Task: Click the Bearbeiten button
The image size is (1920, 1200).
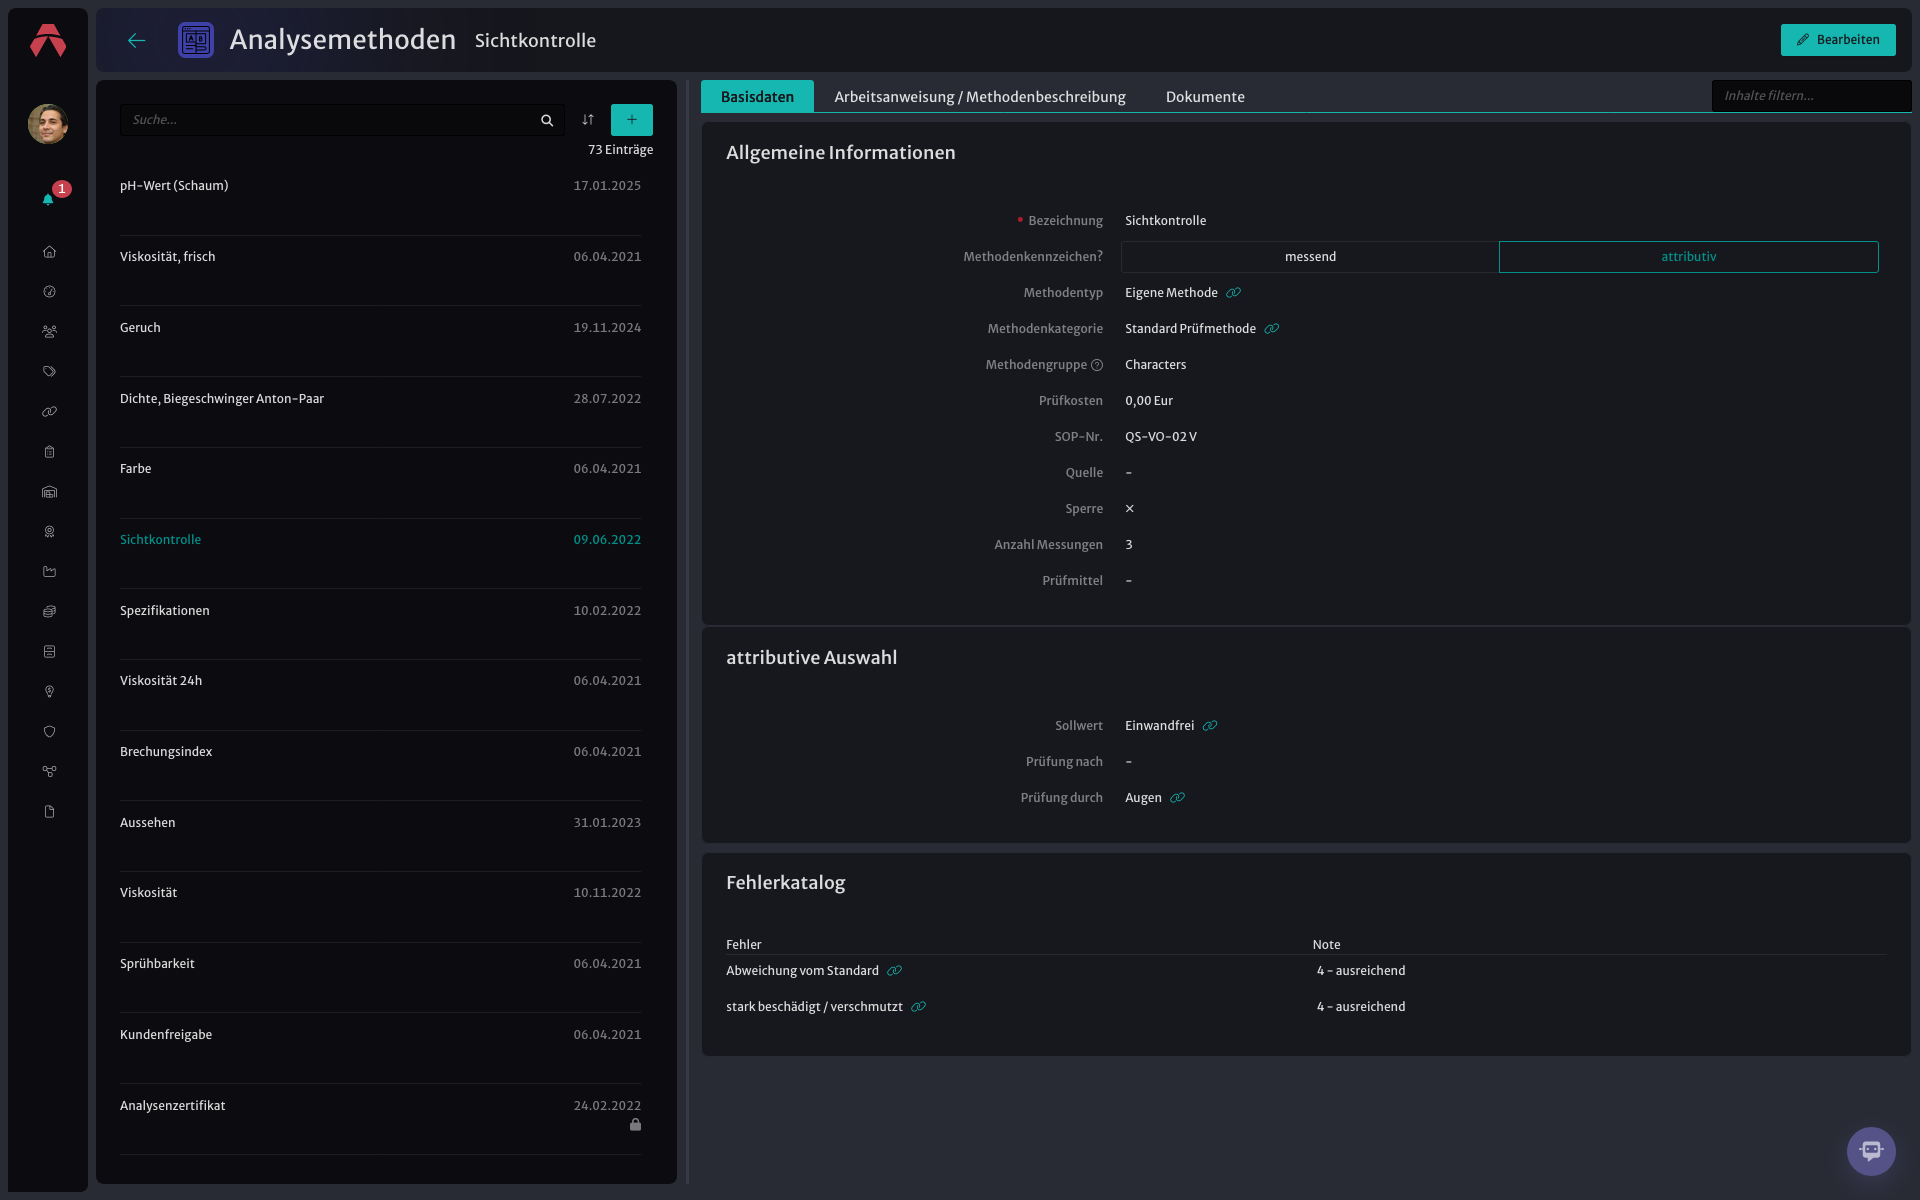Action: point(1838,40)
